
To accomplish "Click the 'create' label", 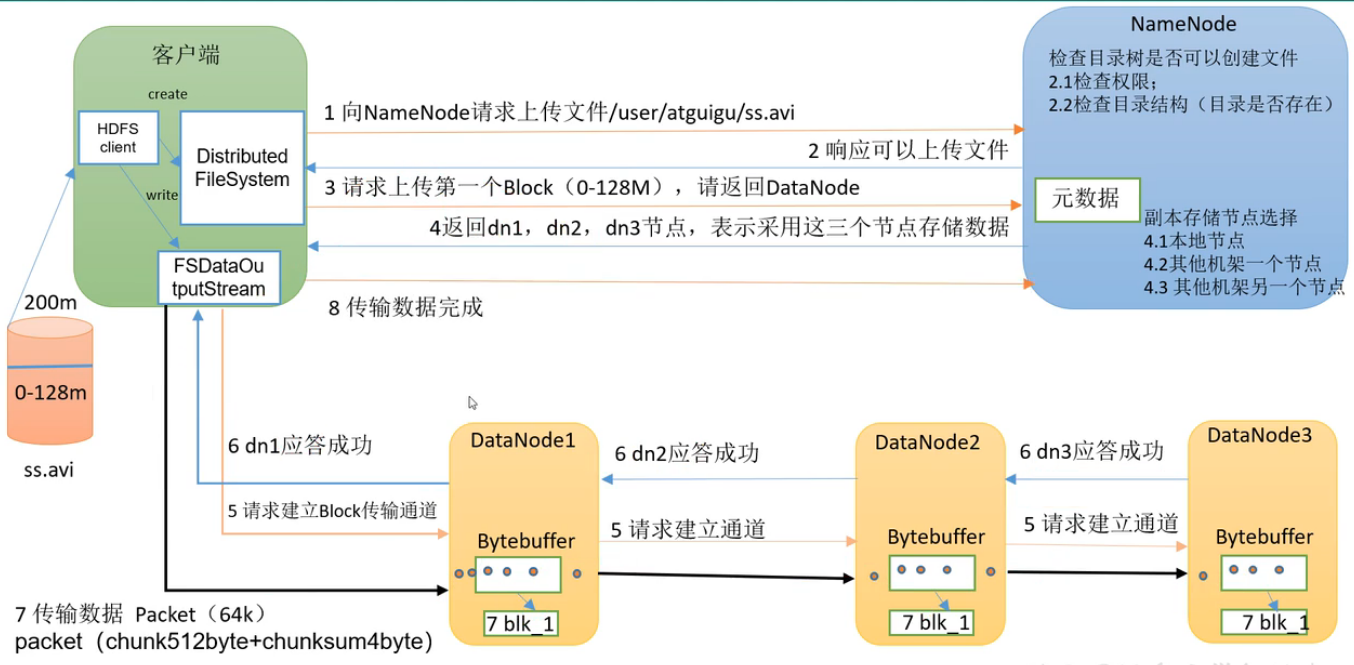I will point(168,94).
